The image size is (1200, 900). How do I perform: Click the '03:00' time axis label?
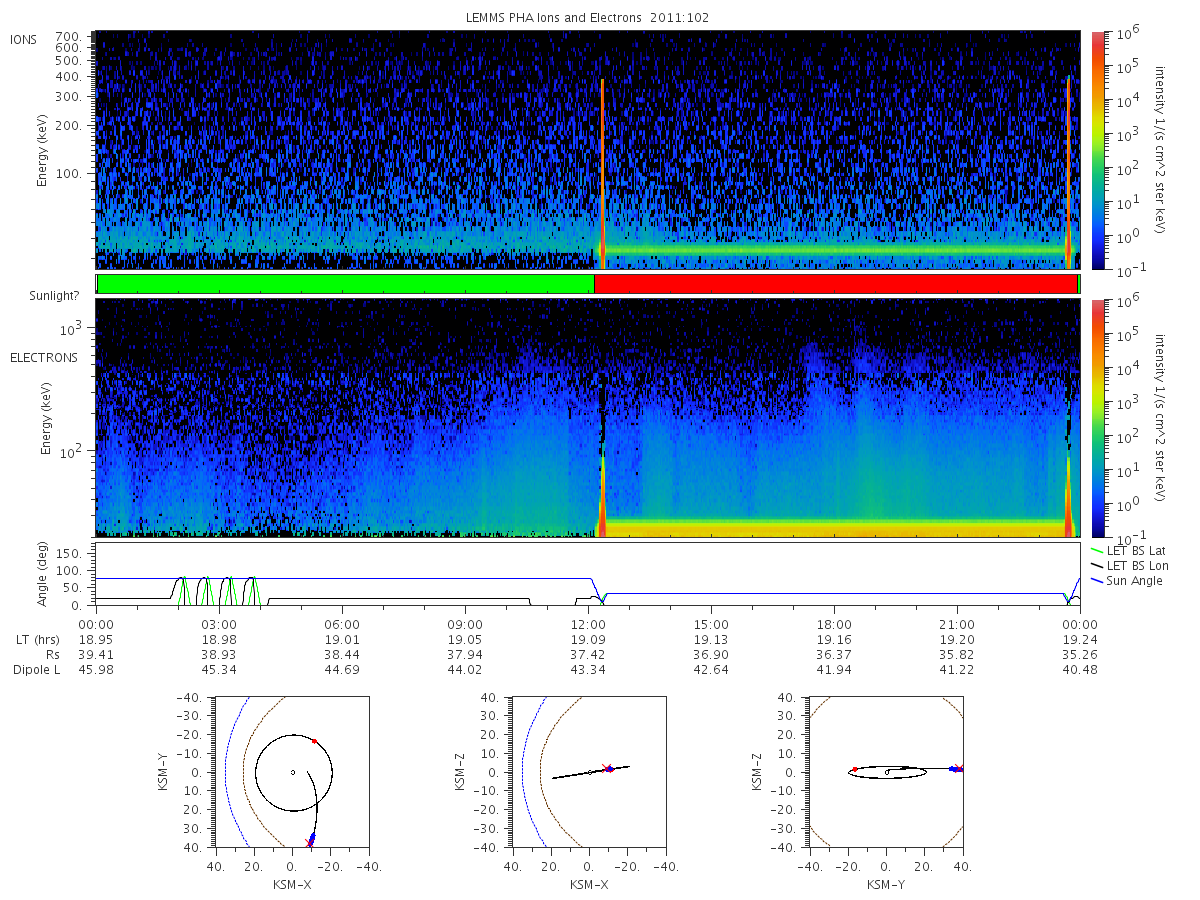click(219, 623)
